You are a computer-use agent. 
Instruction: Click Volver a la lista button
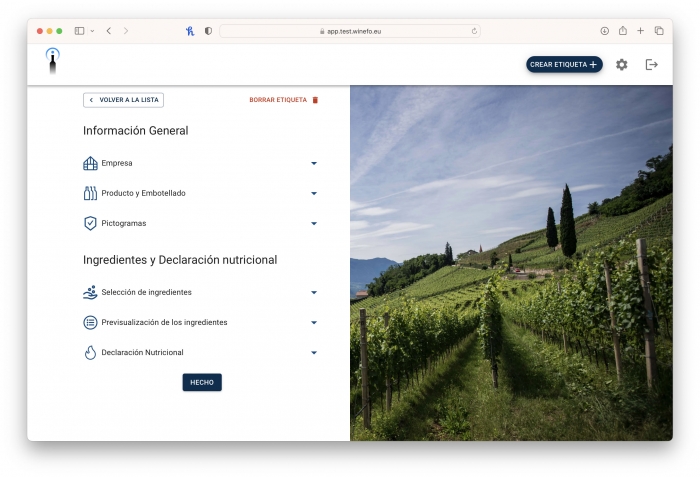[x=123, y=100]
